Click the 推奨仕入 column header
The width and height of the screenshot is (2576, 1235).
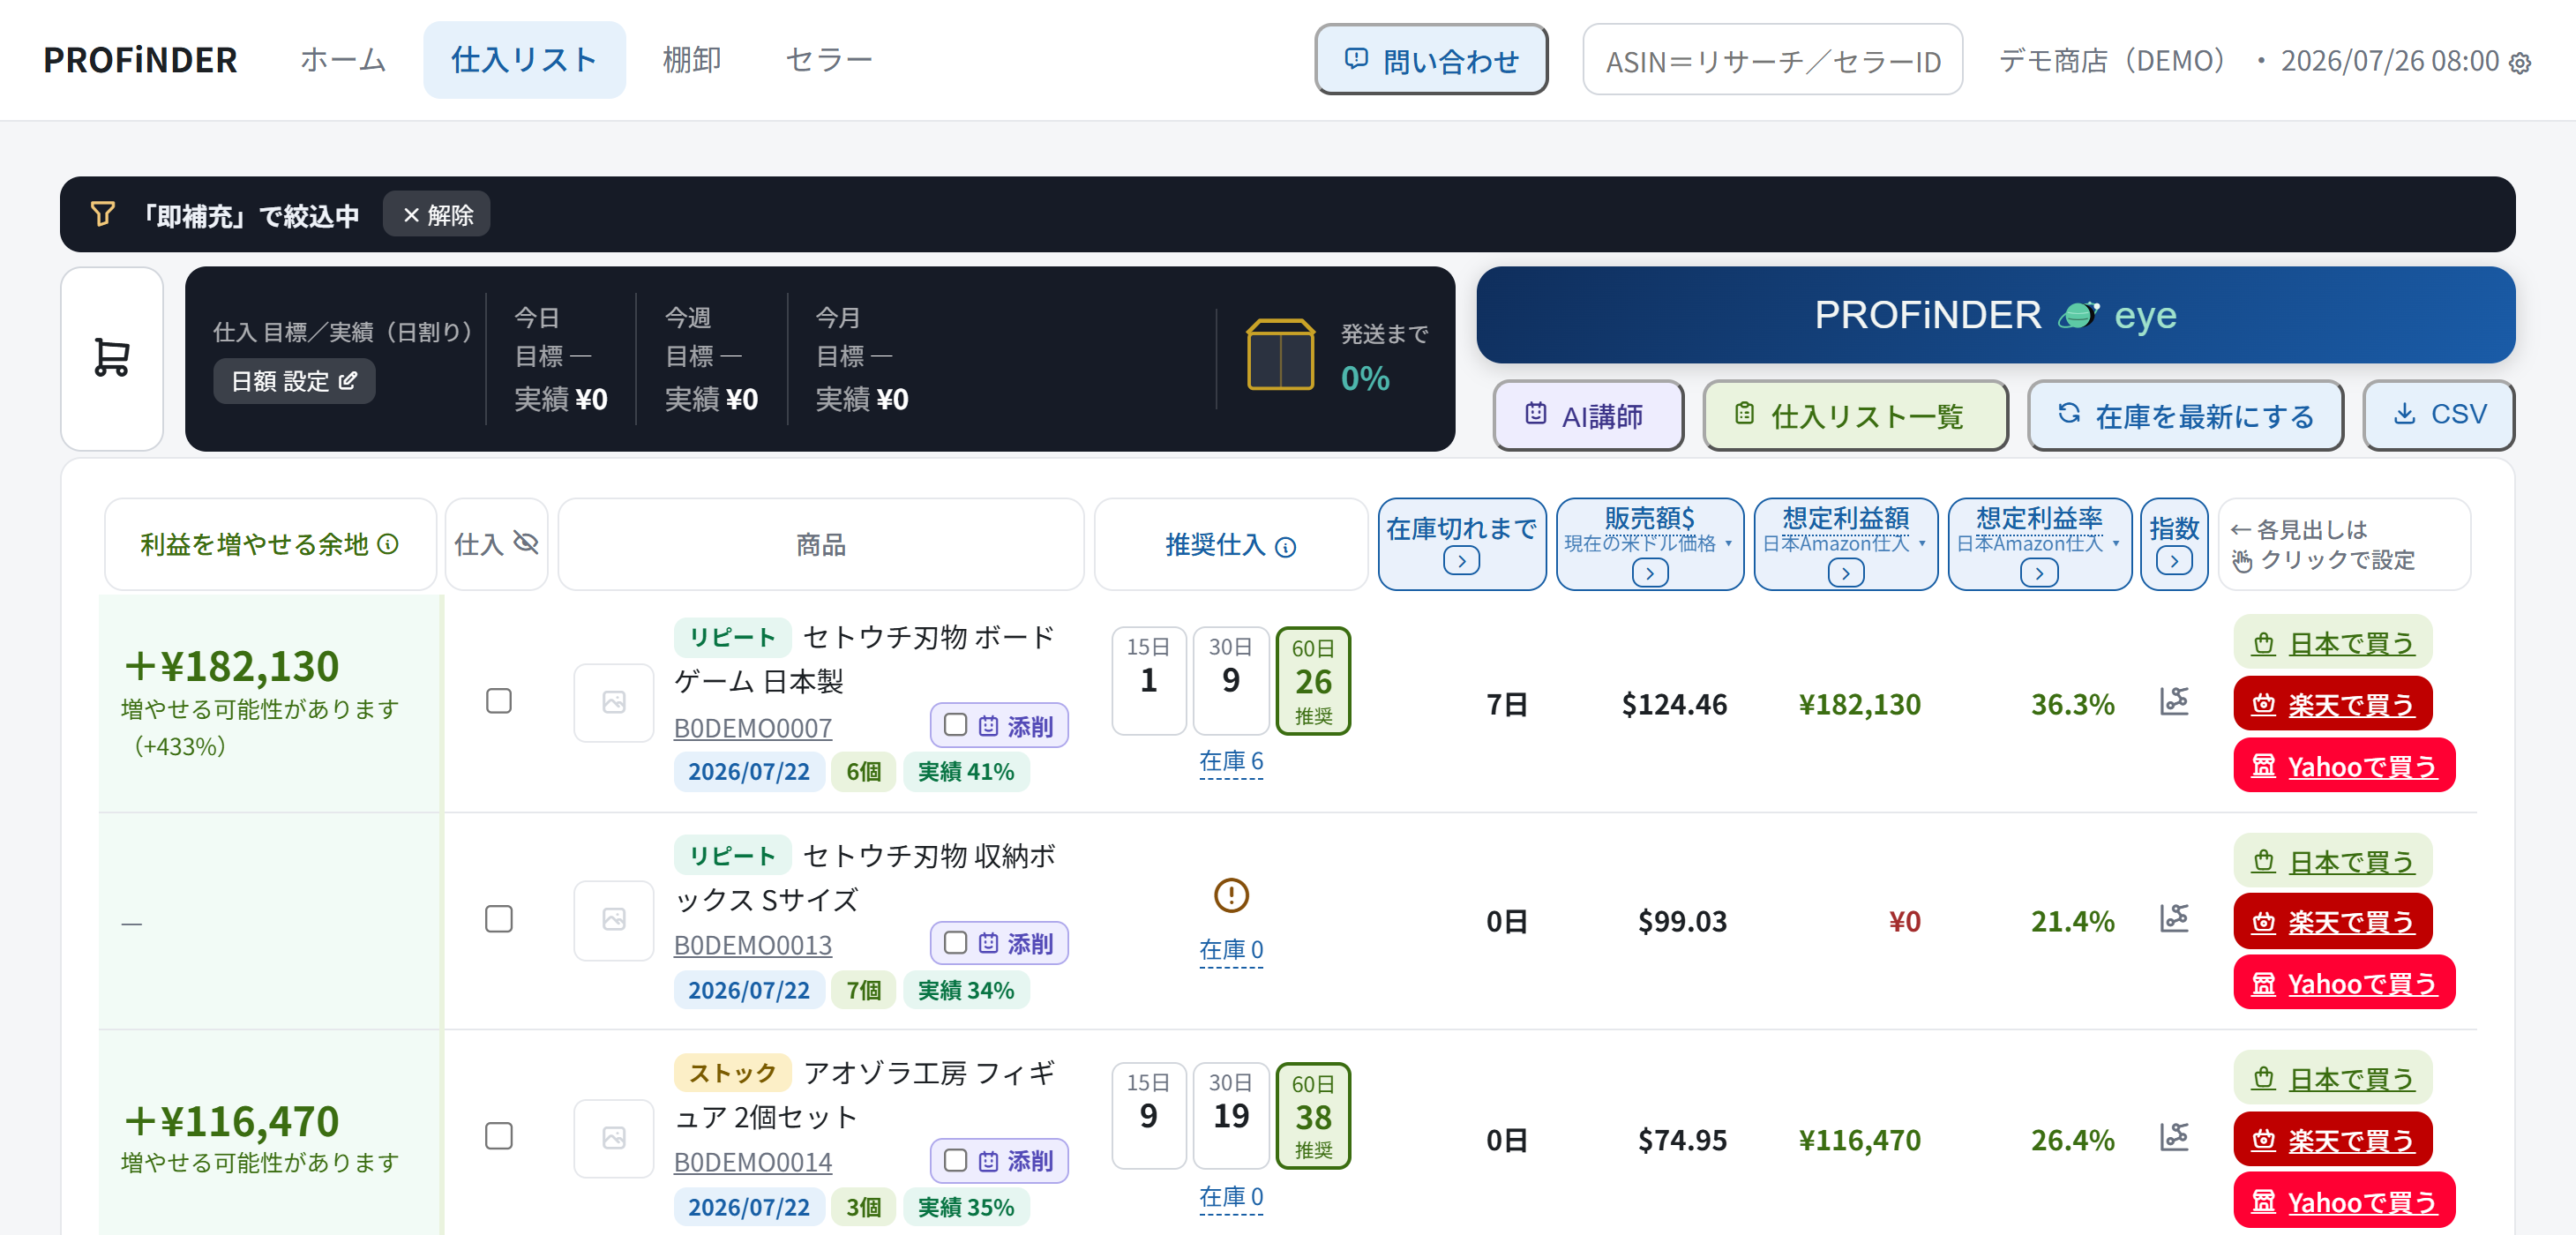[x=1231, y=545]
